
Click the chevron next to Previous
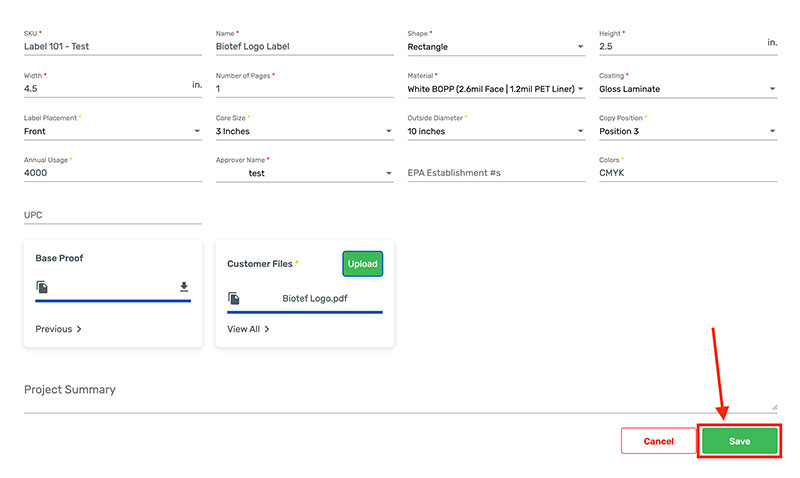click(x=79, y=329)
